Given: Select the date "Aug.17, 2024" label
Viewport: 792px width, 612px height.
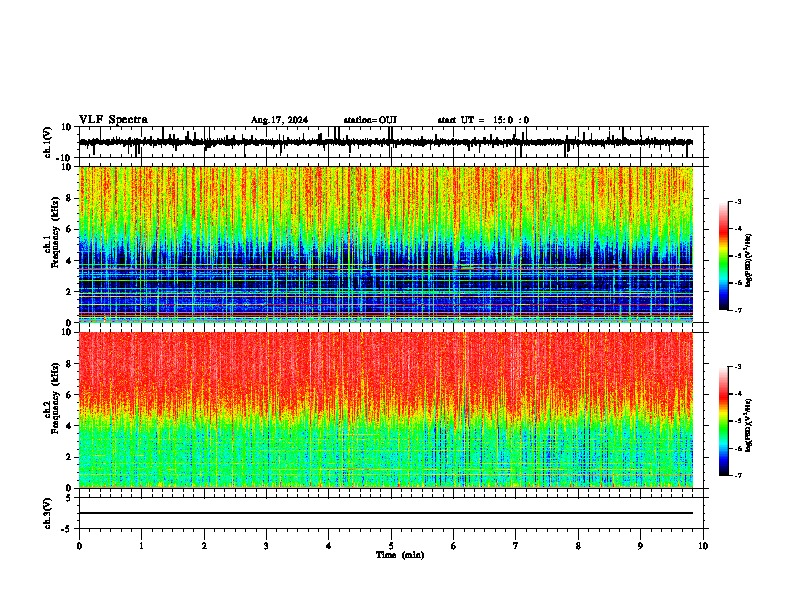Looking at the screenshot, I should click(279, 120).
